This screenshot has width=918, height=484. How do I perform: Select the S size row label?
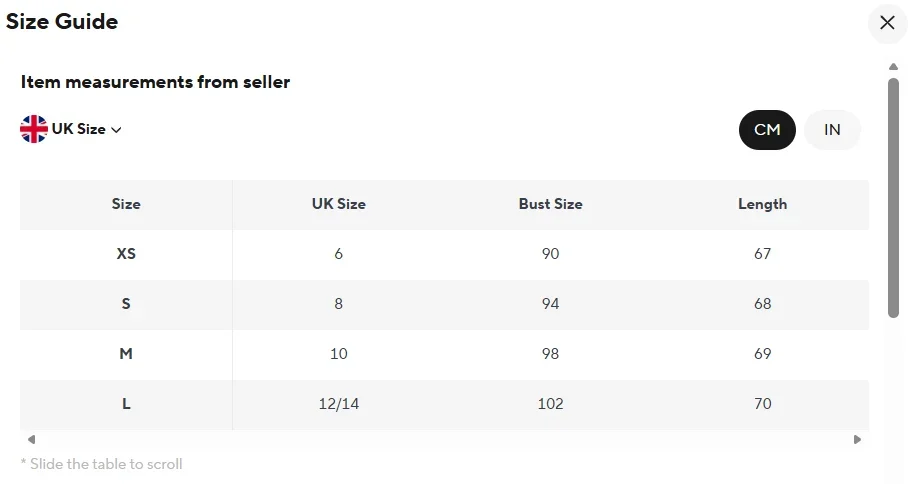point(126,304)
